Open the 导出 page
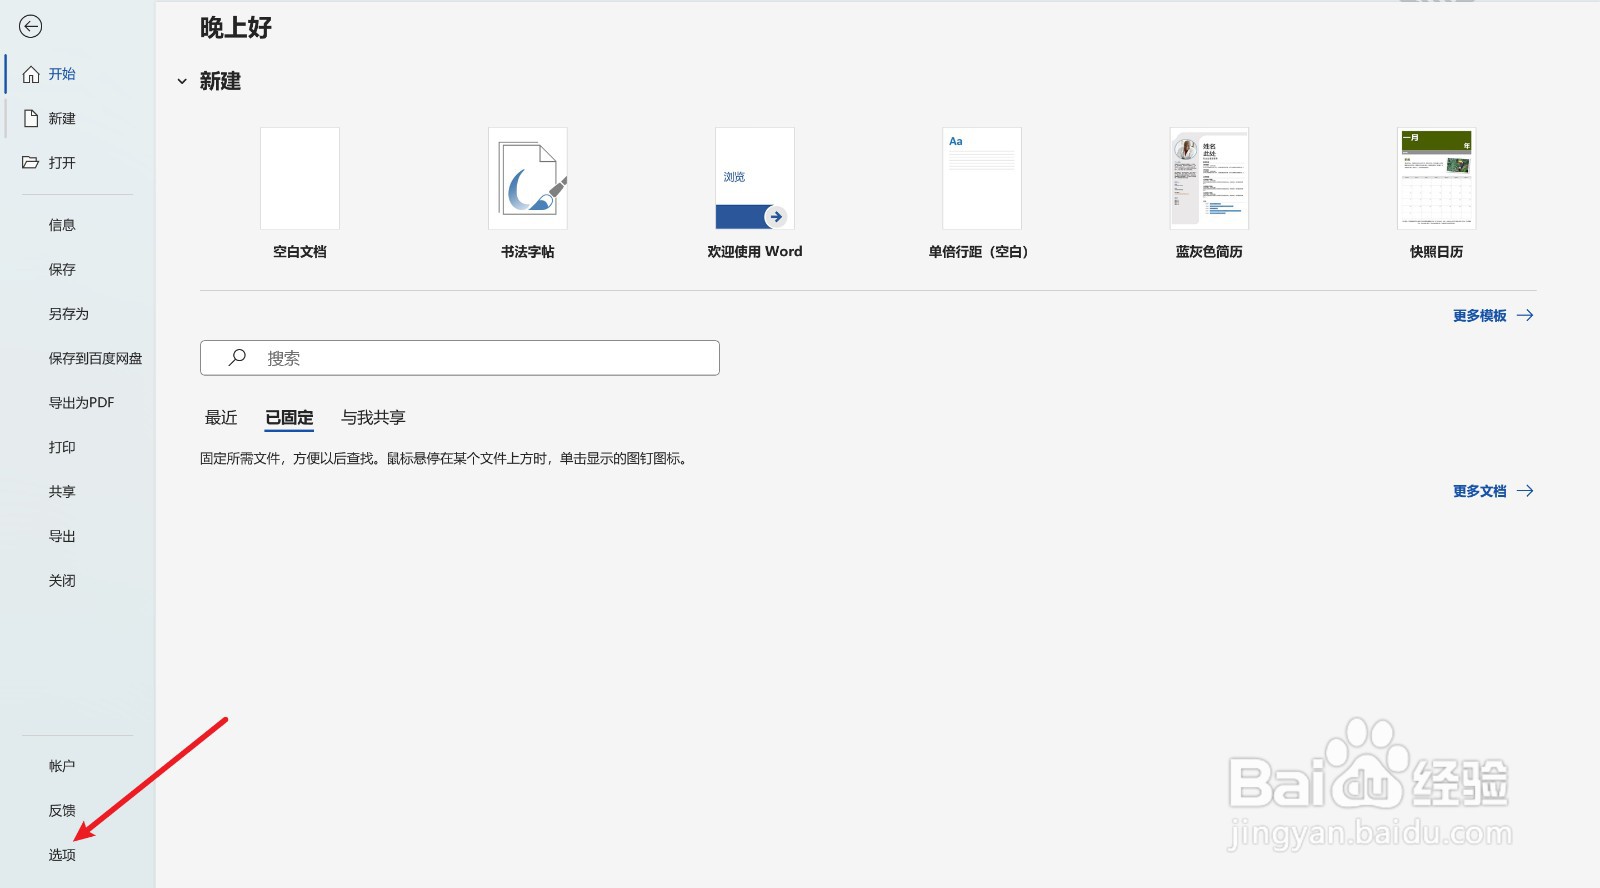Image resolution: width=1600 pixels, height=888 pixels. click(x=62, y=536)
